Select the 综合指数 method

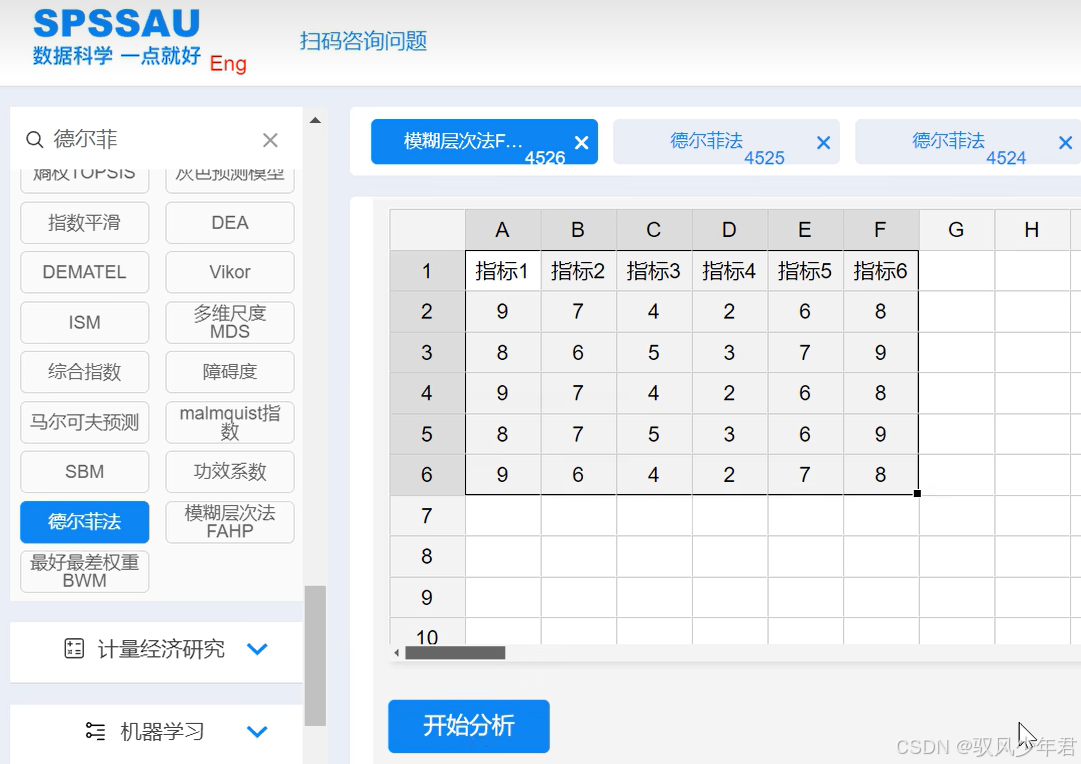(x=85, y=372)
